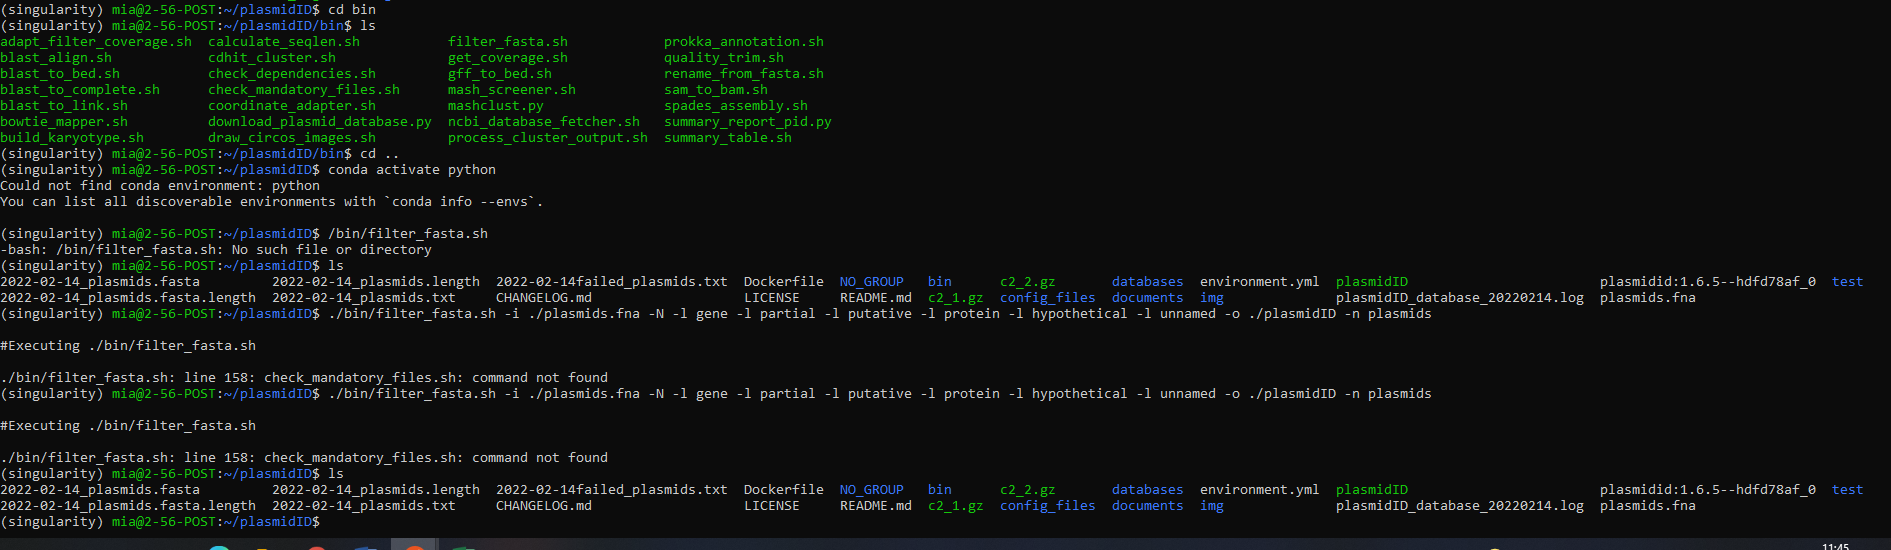Select quality_trim.sh in the listing
This screenshot has width=1891, height=550.
724,58
